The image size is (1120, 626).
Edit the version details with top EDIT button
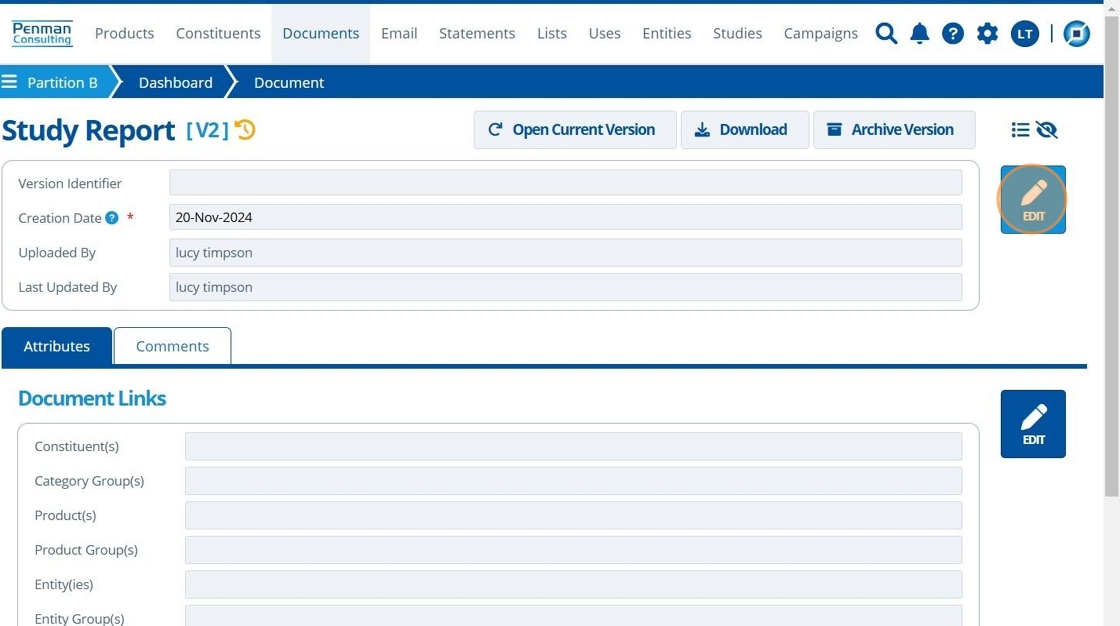click(1033, 199)
